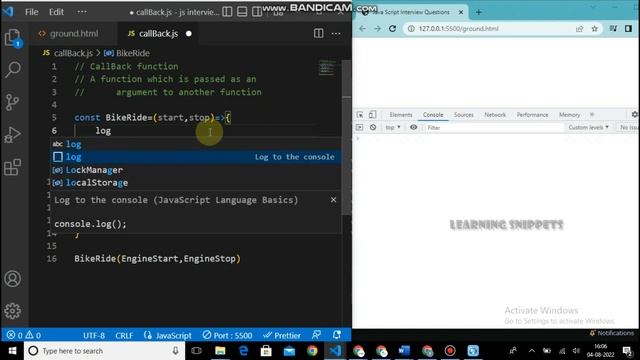Open the Sources tab in DevTools
640x360 pixels.
[464, 115]
